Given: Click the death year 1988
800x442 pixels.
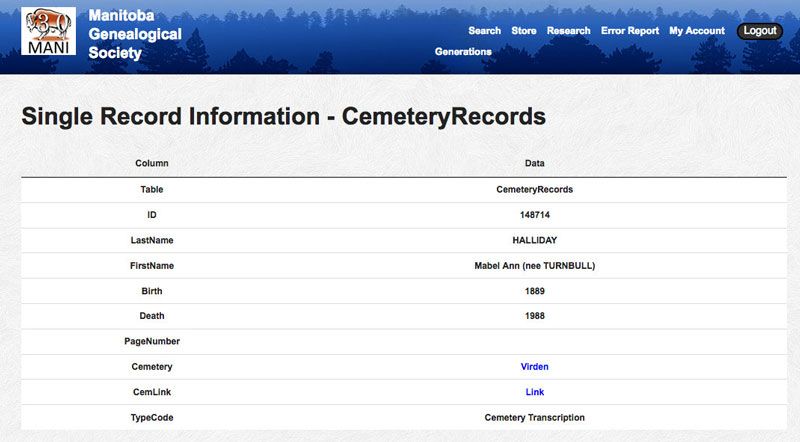Looking at the screenshot, I should tap(534, 316).
